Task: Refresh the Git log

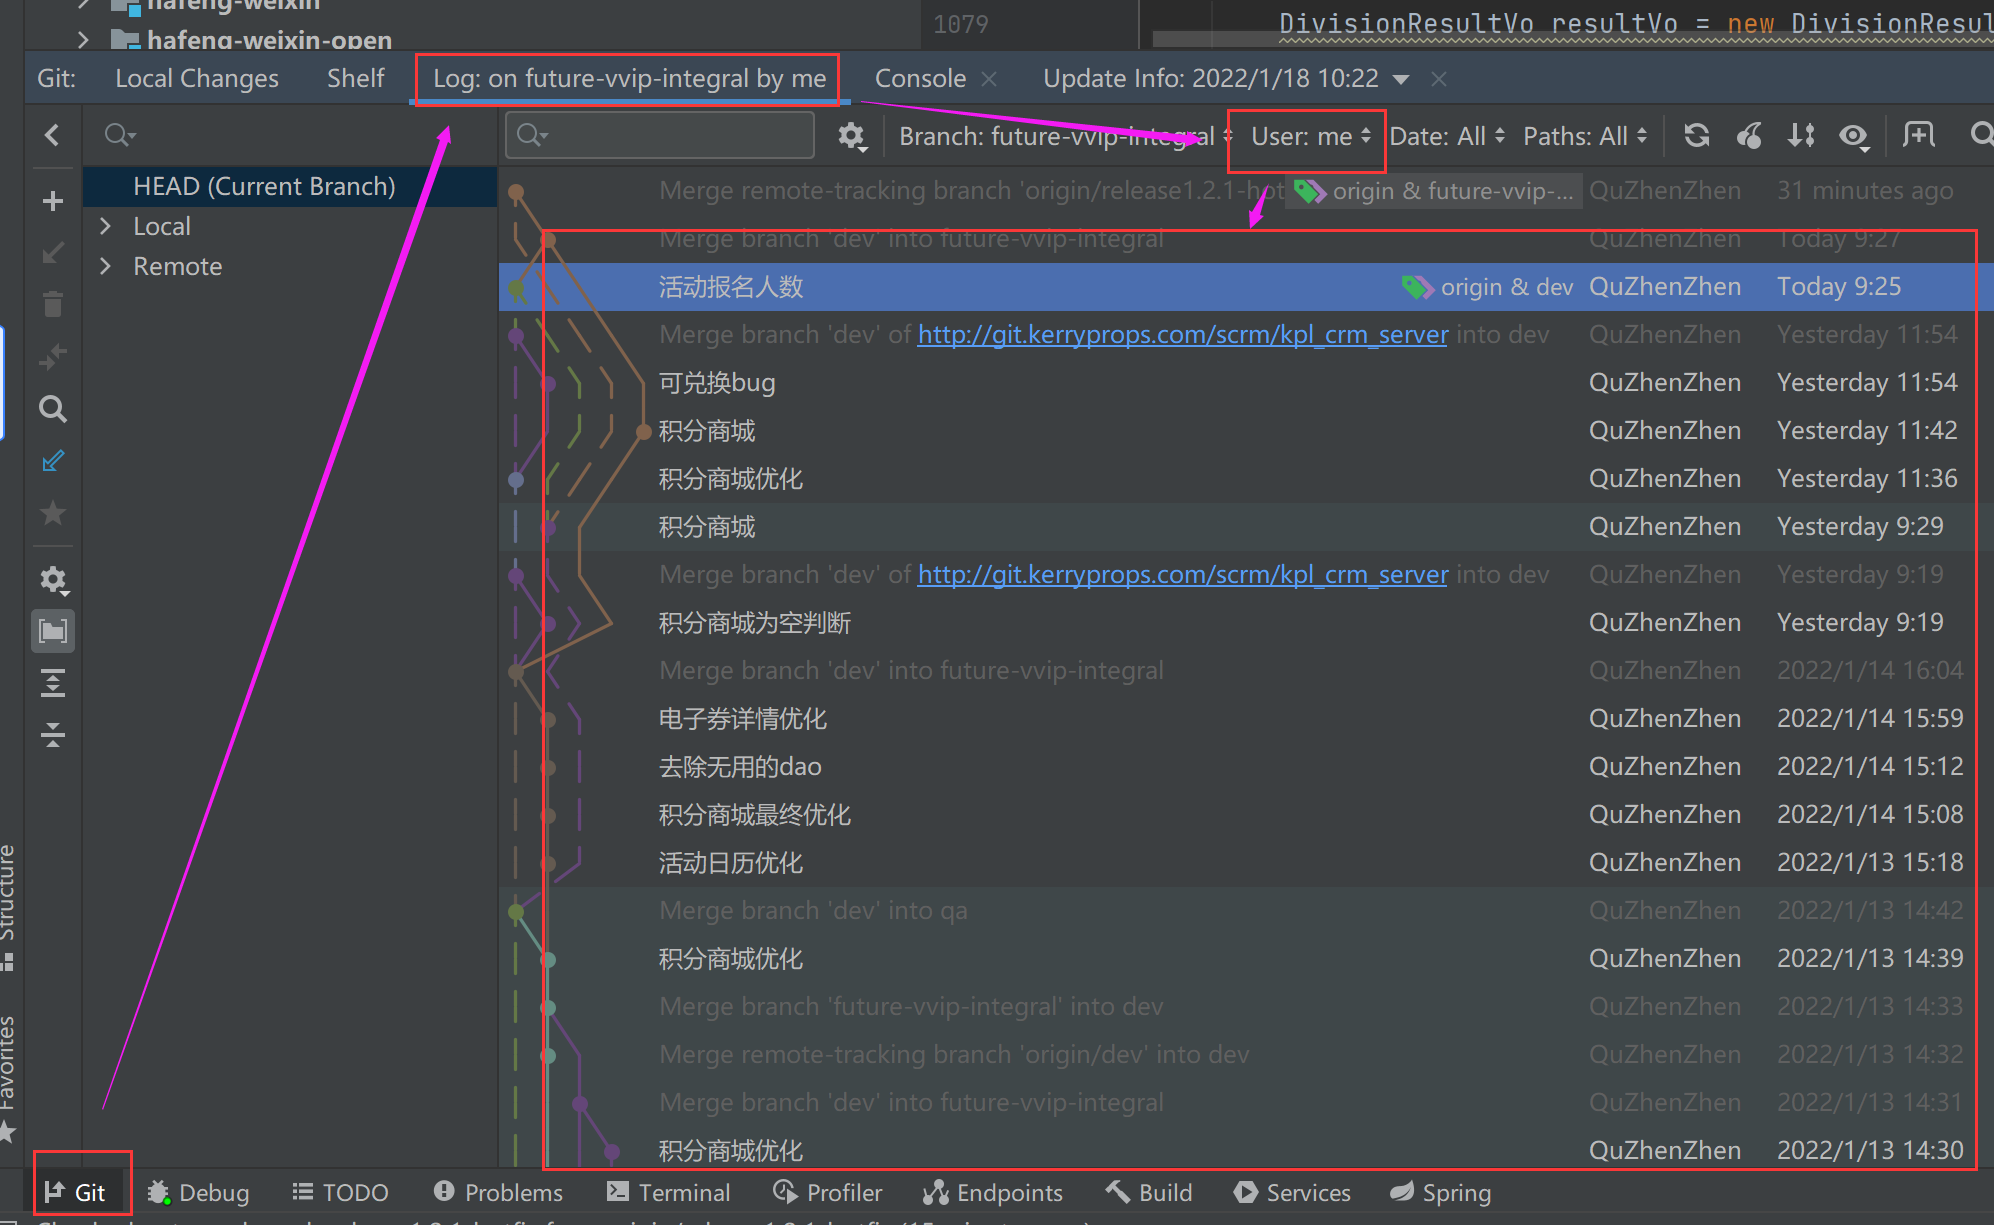Action: click(x=1696, y=135)
